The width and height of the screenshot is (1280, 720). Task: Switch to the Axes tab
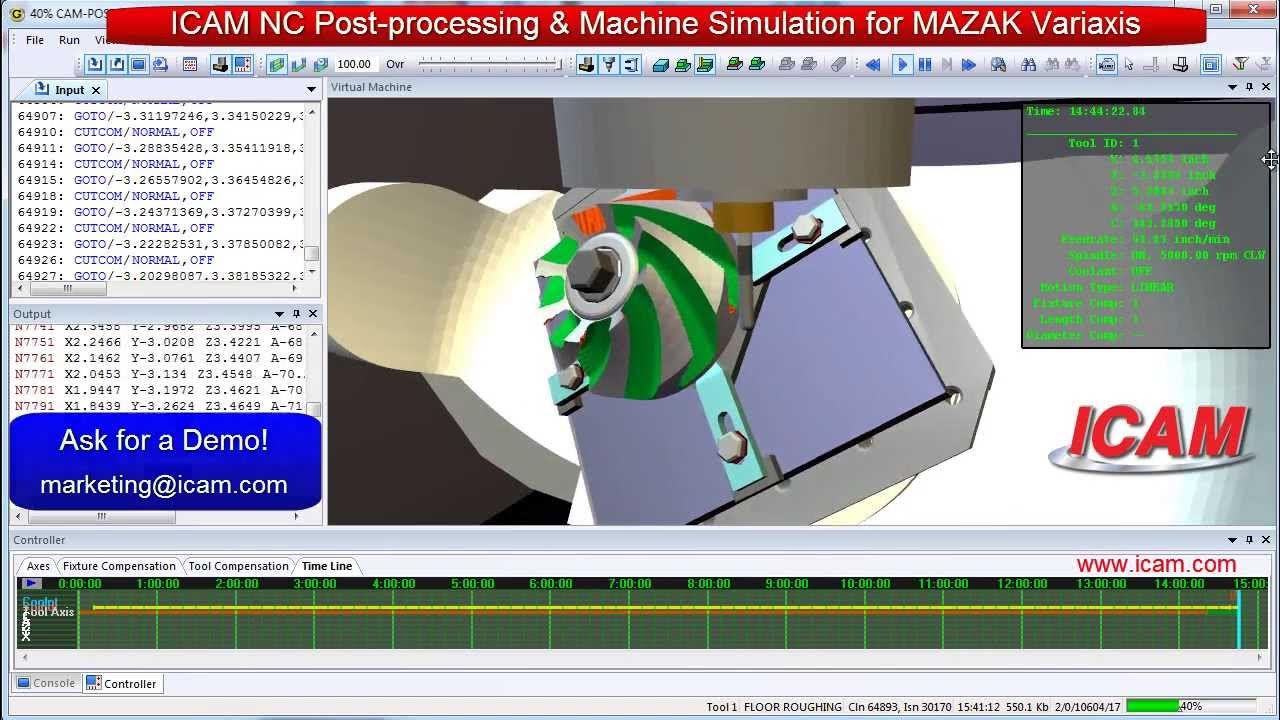(x=38, y=566)
